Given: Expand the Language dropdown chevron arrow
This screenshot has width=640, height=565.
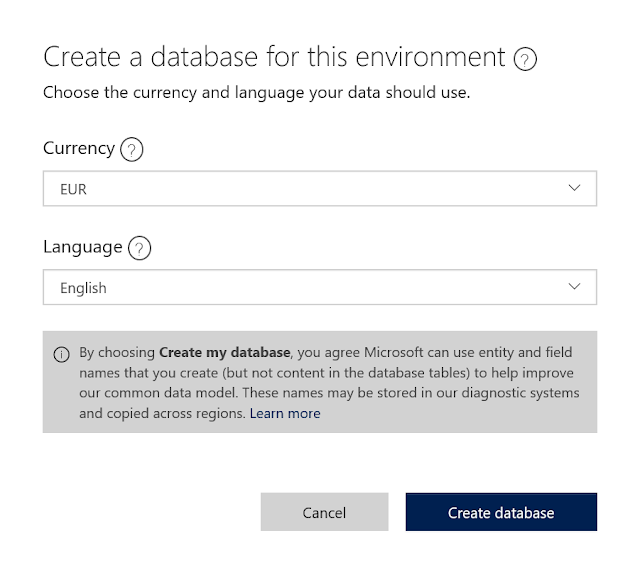Looking at the screenshot, I should 574,287.
